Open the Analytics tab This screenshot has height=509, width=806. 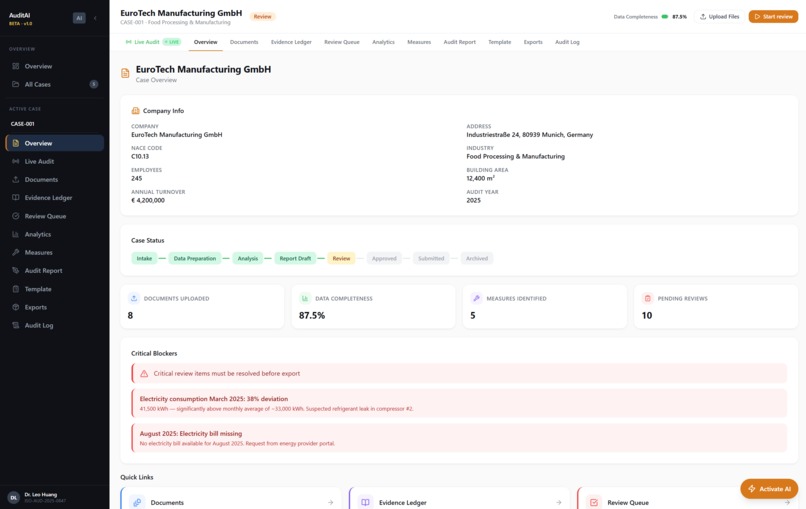coord(383,42)
